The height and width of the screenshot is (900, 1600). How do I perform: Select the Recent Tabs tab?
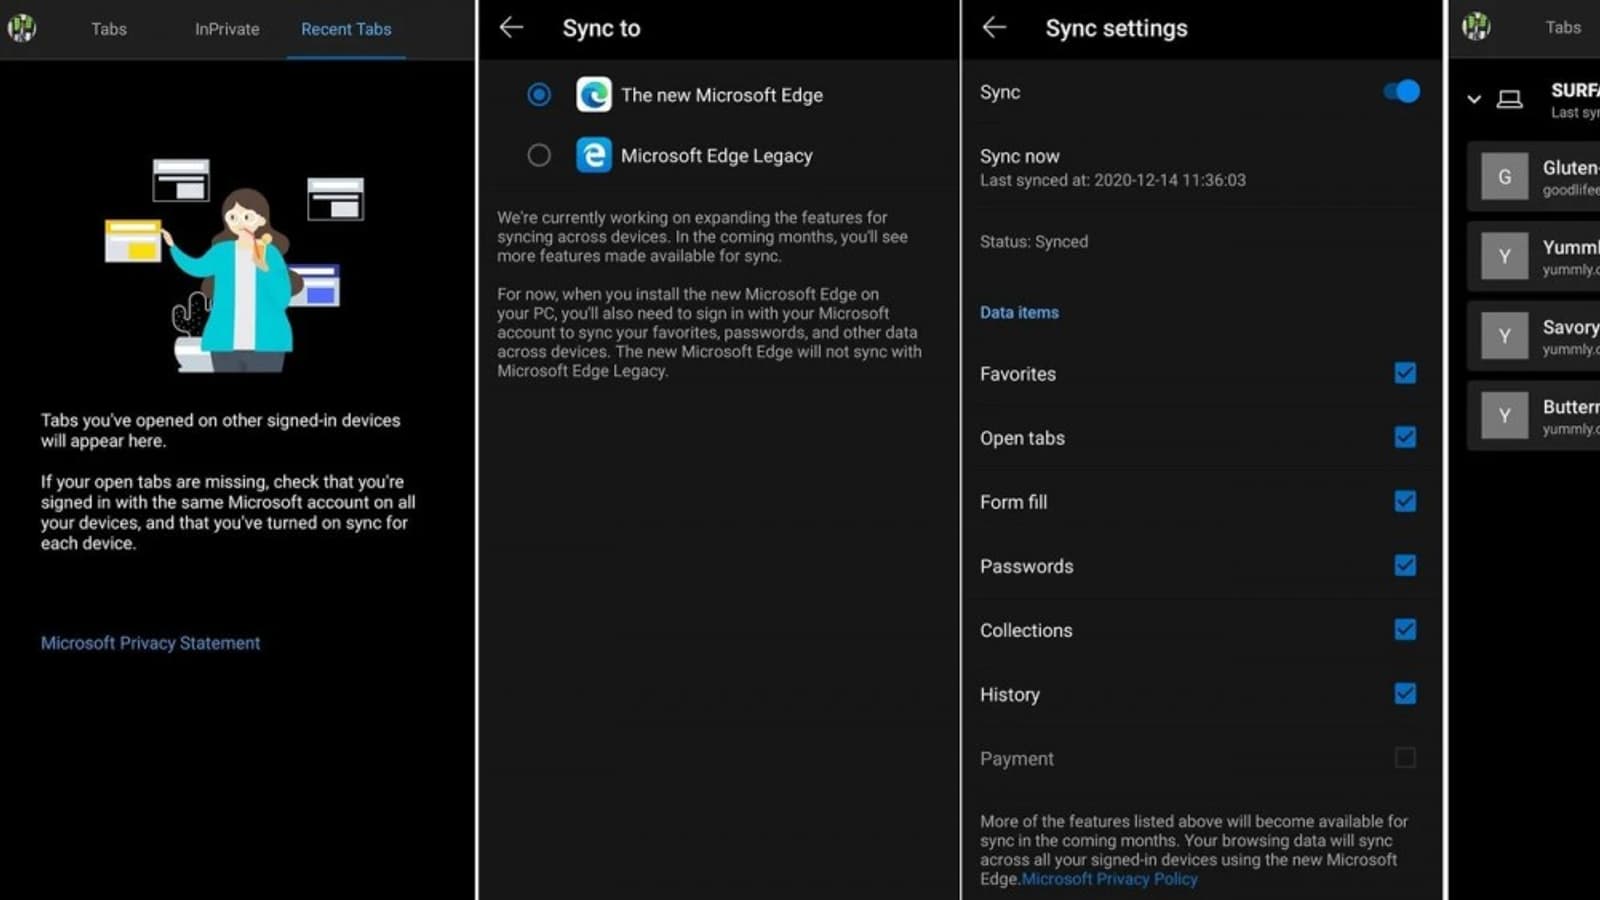[346, 29]
